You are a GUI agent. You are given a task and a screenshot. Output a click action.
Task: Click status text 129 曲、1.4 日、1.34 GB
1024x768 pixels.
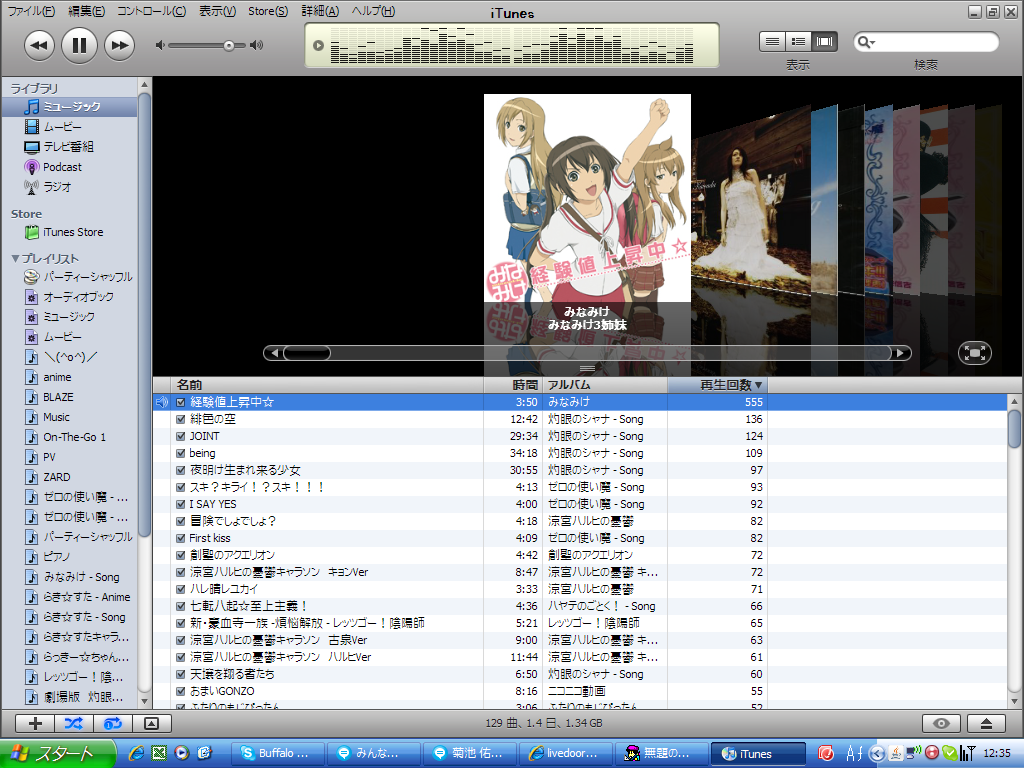point(544,724)
